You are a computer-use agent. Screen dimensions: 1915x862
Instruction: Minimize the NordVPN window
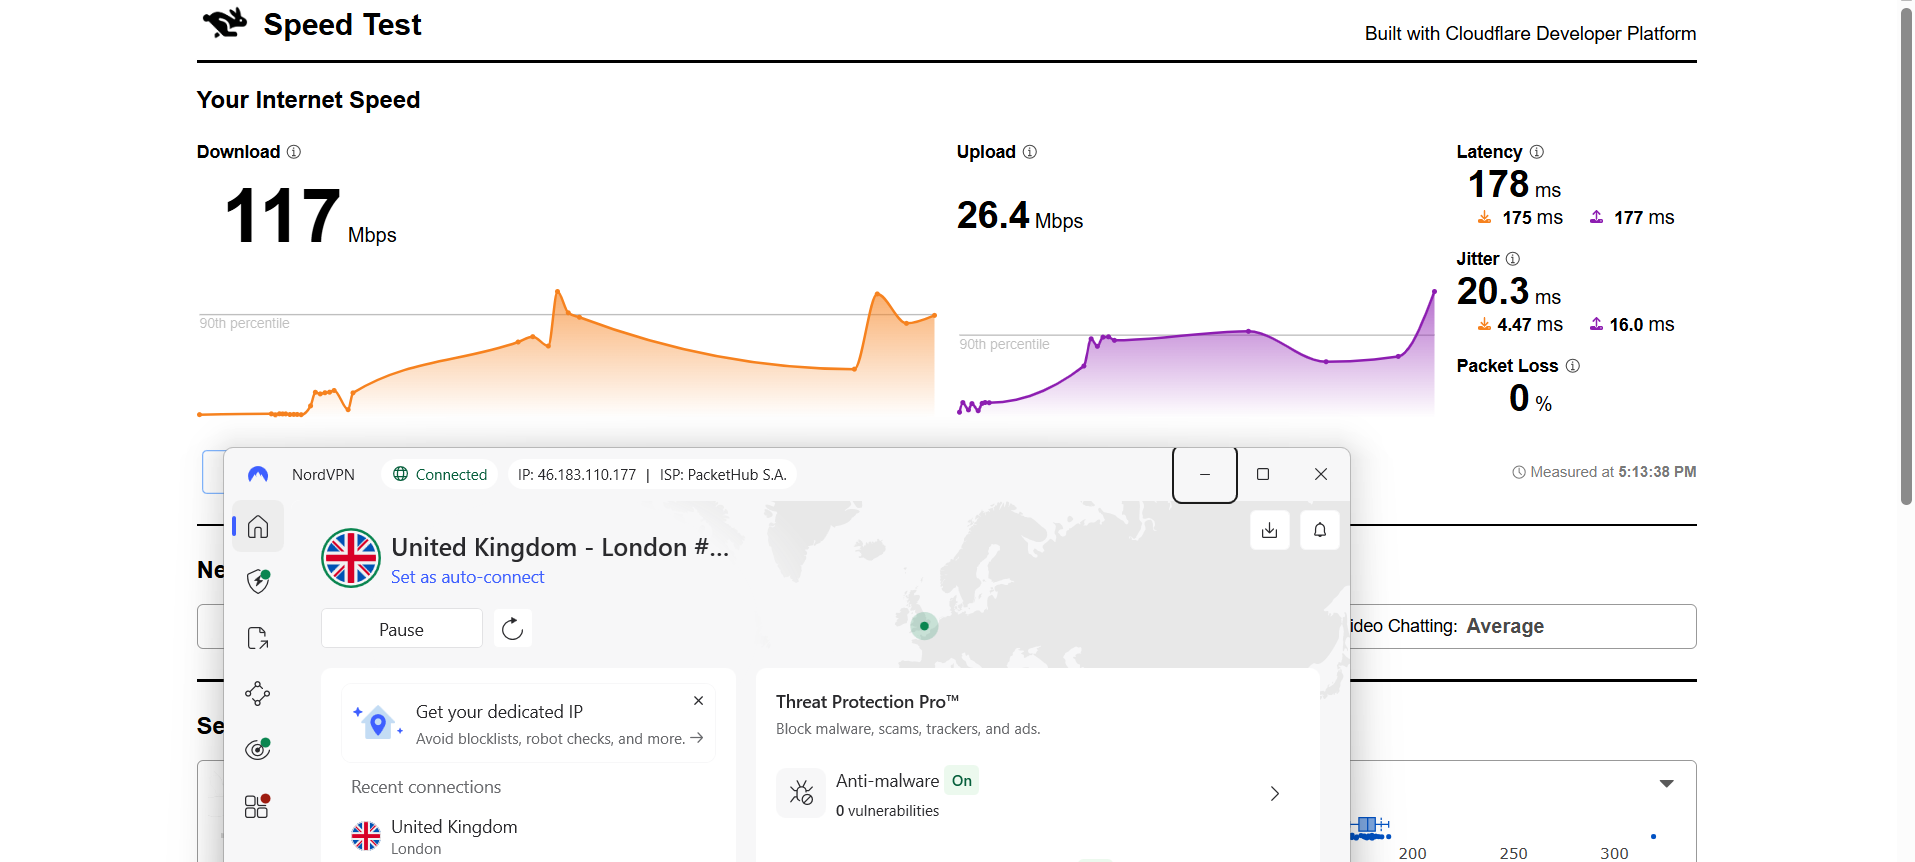click(x=1205, y=475)
